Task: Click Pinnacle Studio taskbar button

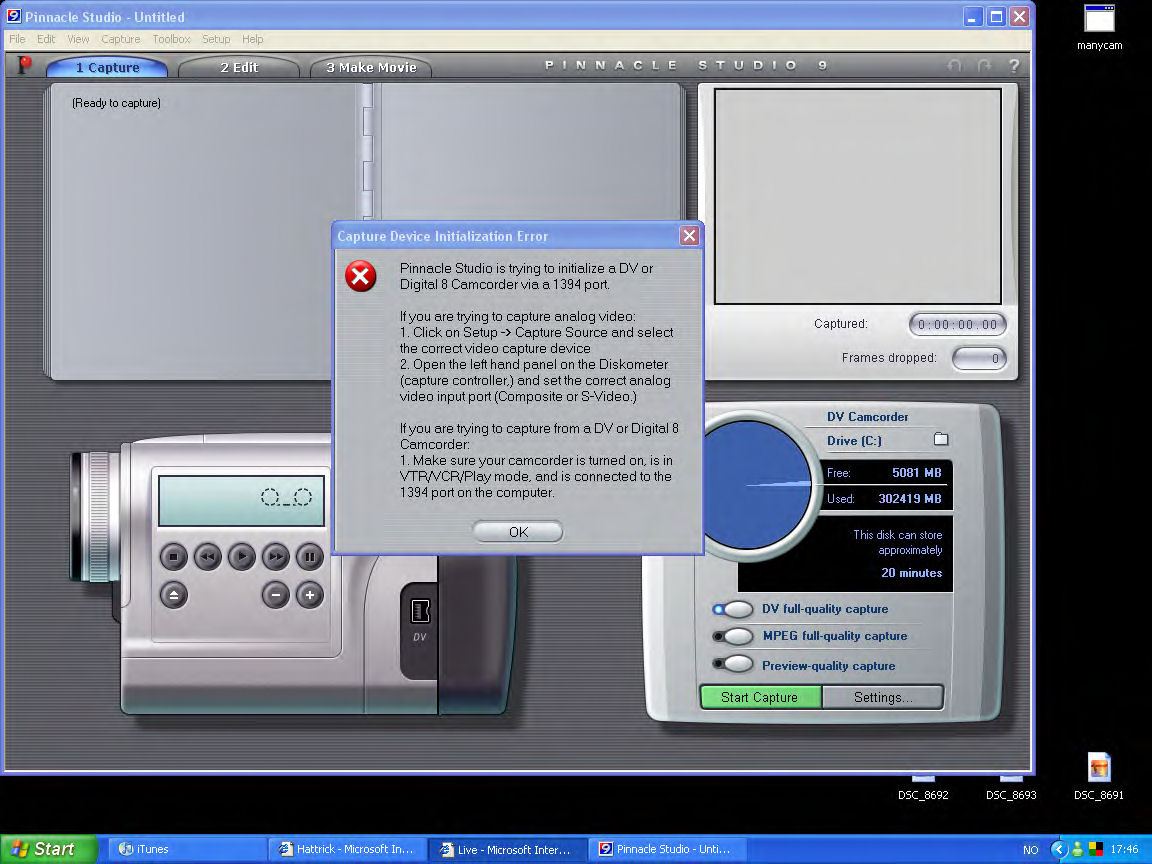Action: [x=667, y=849]
